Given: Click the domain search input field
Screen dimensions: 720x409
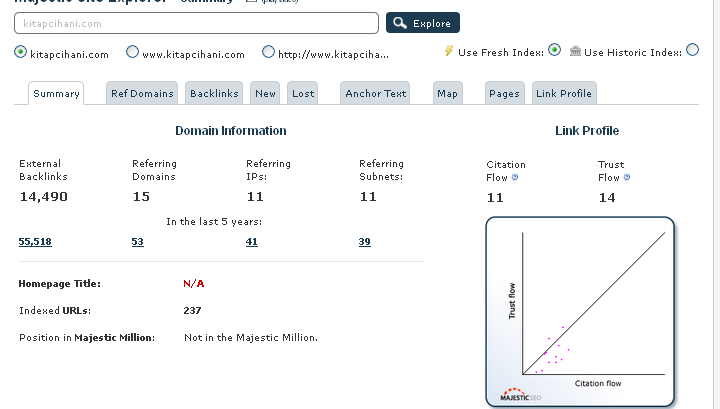Looking at the screenshot, I should pyautogui.click(x=197, y=23).
